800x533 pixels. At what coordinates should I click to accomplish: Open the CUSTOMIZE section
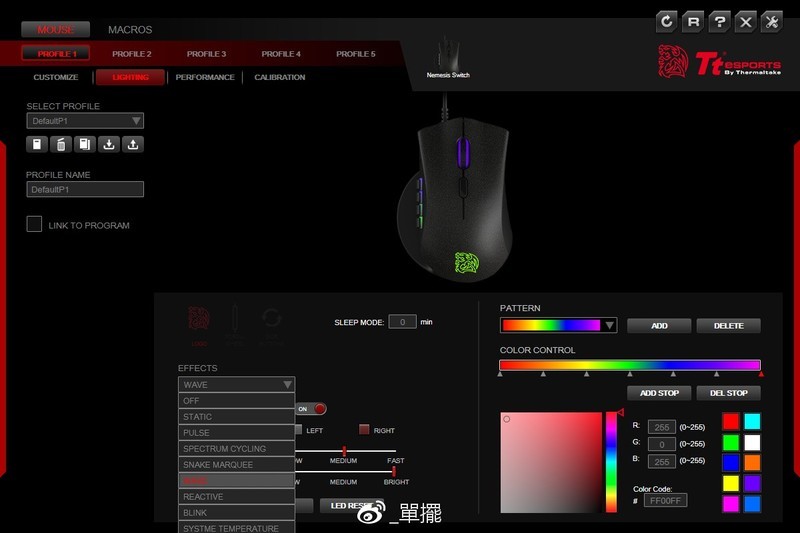(x=56, y=77)
